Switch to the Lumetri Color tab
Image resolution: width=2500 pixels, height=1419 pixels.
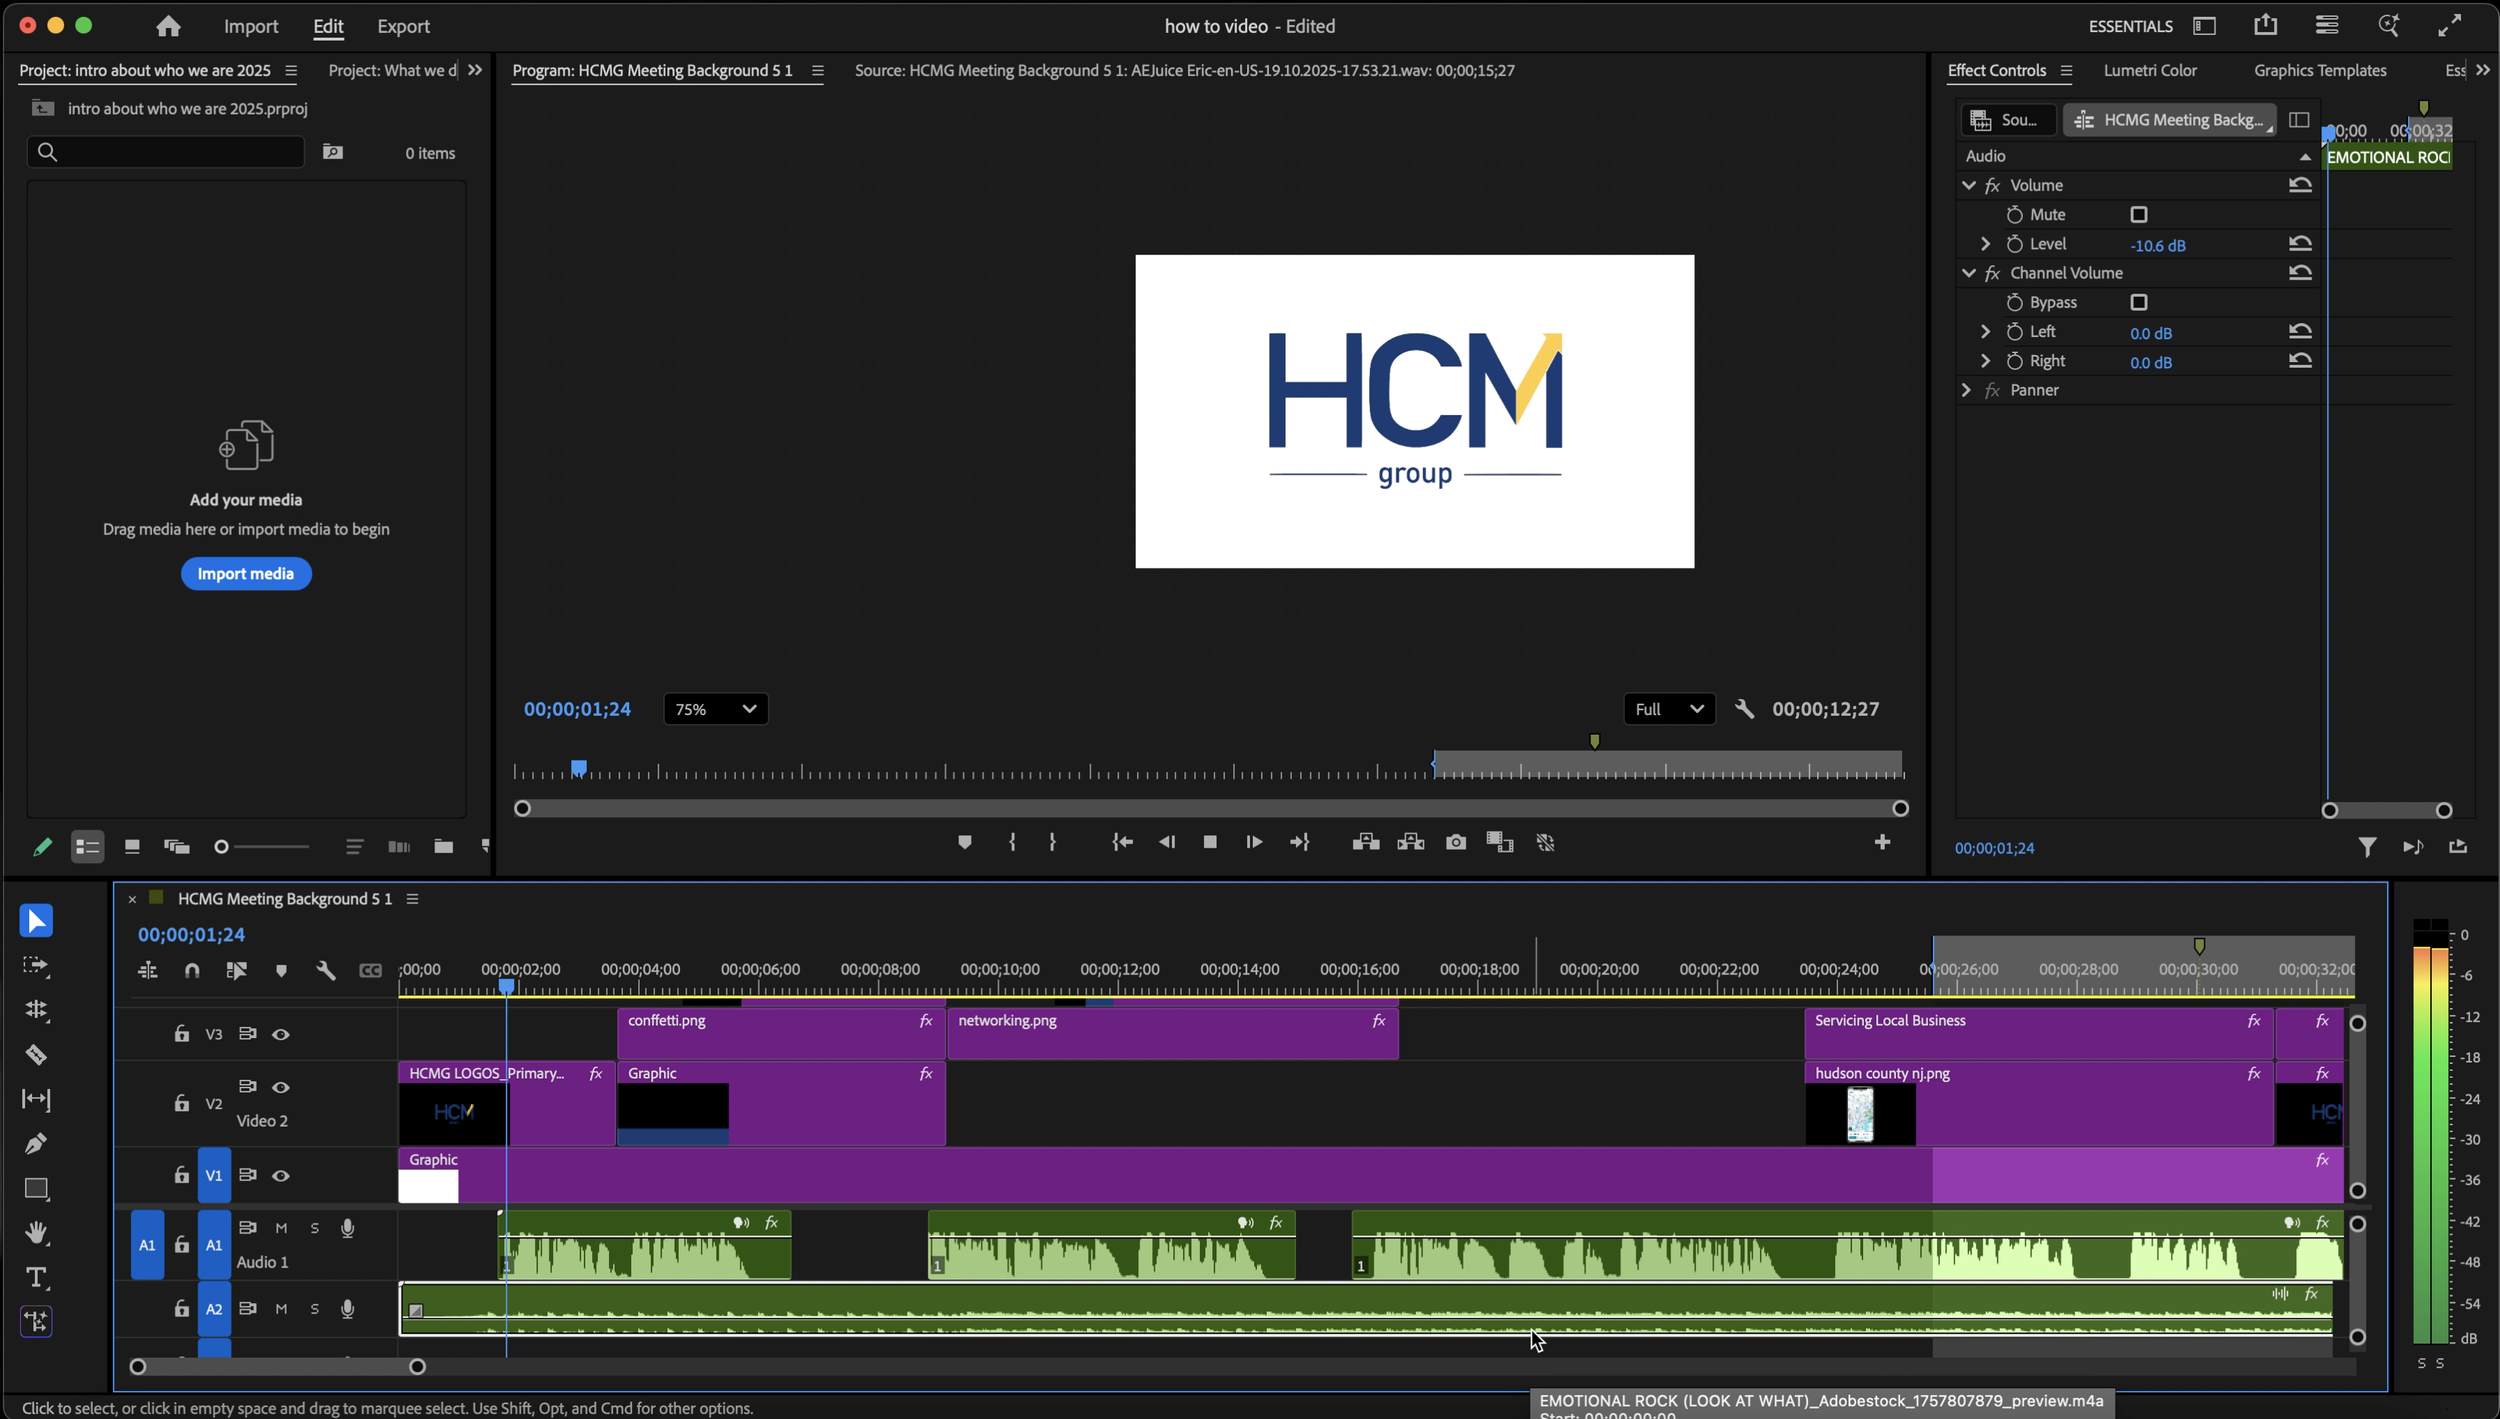pos(2149,70)
